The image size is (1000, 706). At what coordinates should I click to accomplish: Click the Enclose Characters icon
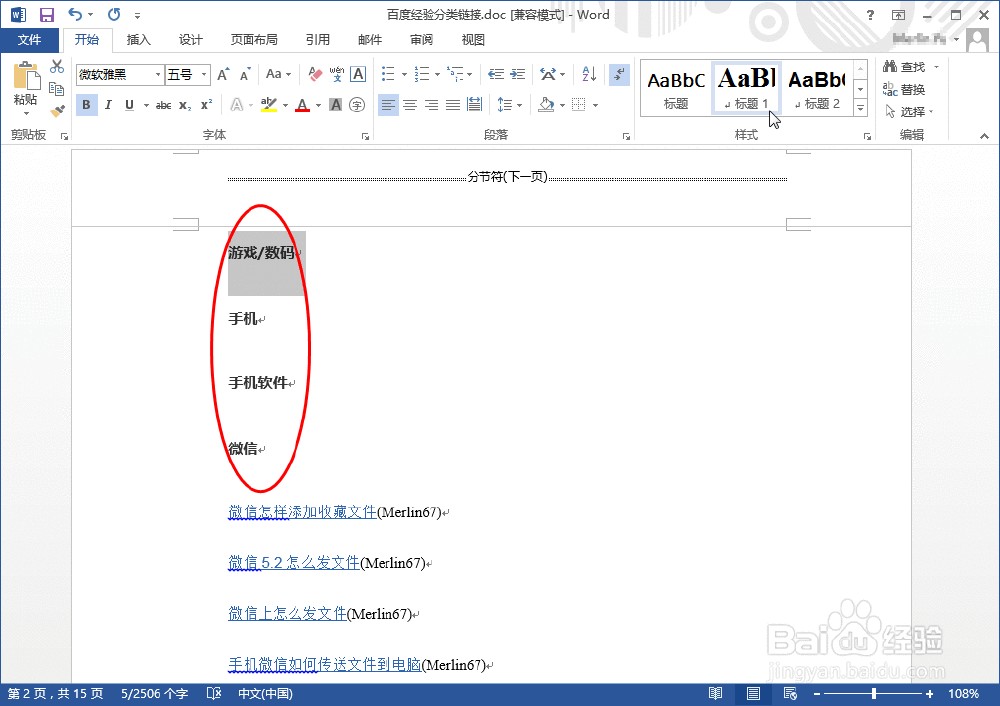pos(357,105)
